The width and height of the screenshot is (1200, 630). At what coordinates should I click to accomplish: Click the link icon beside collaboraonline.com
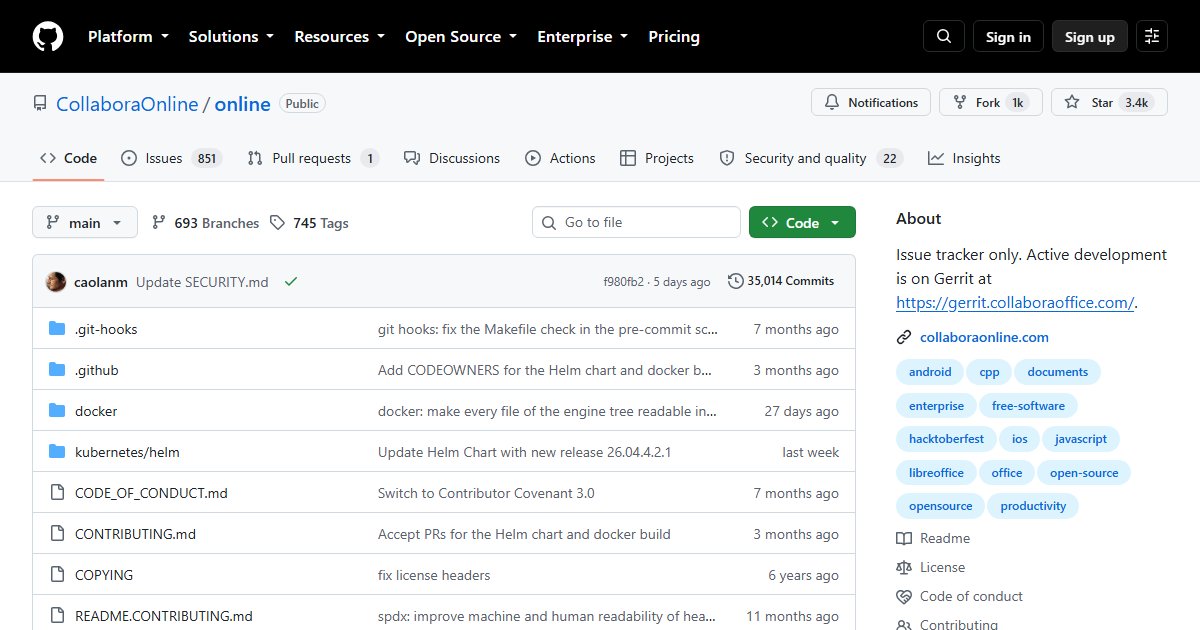pos(904,337)
